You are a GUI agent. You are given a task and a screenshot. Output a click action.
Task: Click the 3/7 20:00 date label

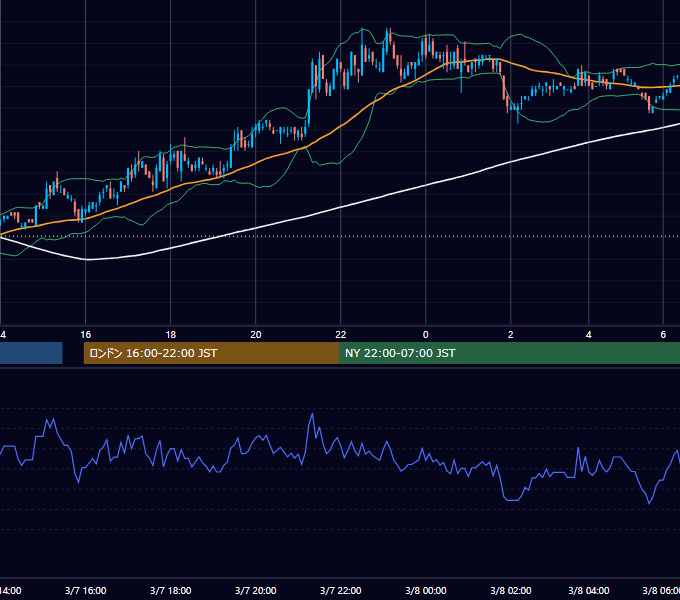point(255,590)
